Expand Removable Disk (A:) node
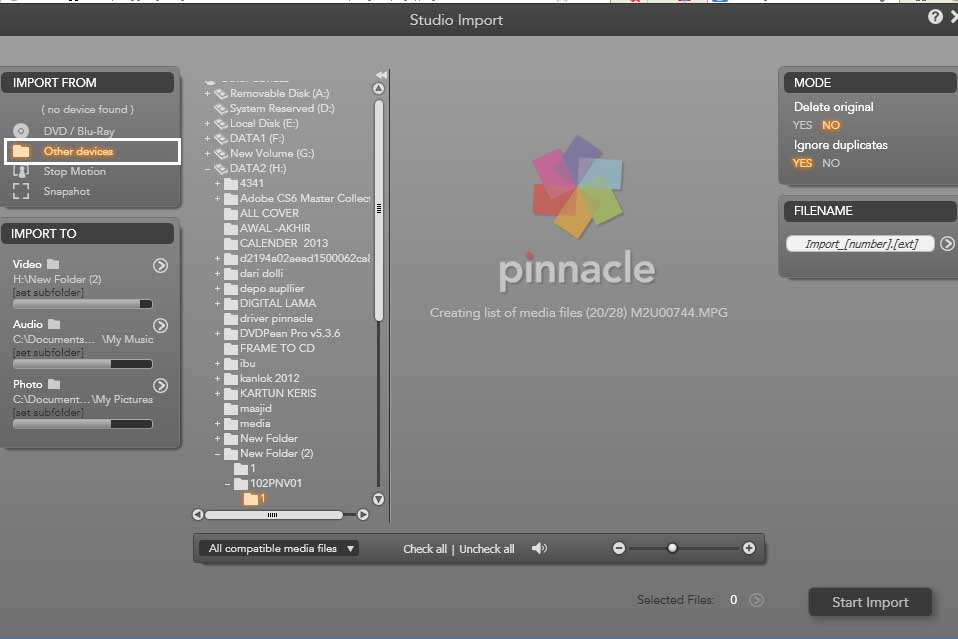The width and height of the screenshot is (958, 639). pos(207,93)
